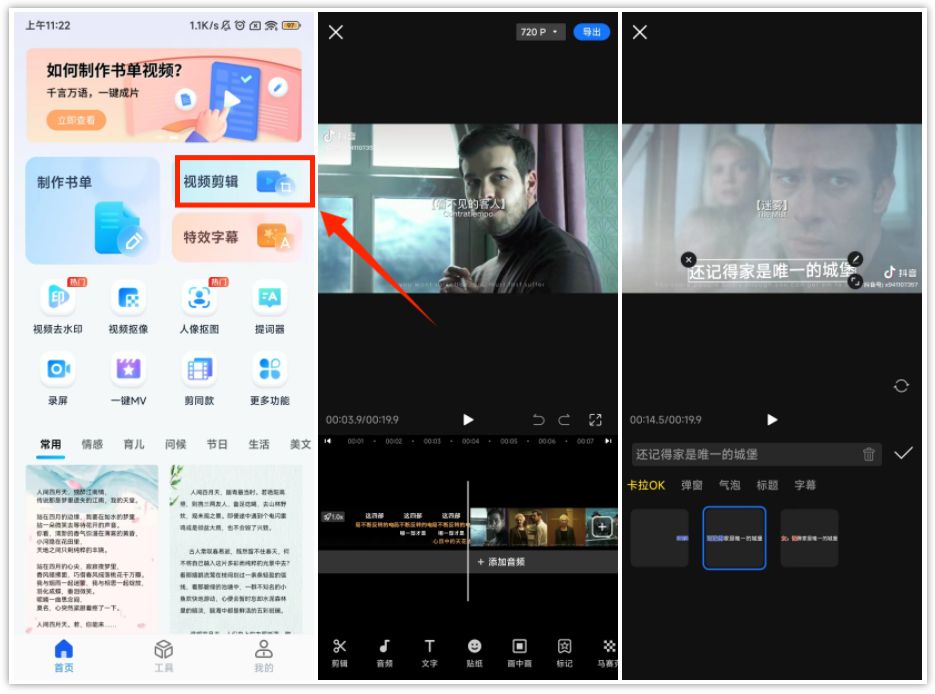This screenshot has height=694, width=935.
Task: Tap 立即查看 on the banner
Action: (76, 120)
